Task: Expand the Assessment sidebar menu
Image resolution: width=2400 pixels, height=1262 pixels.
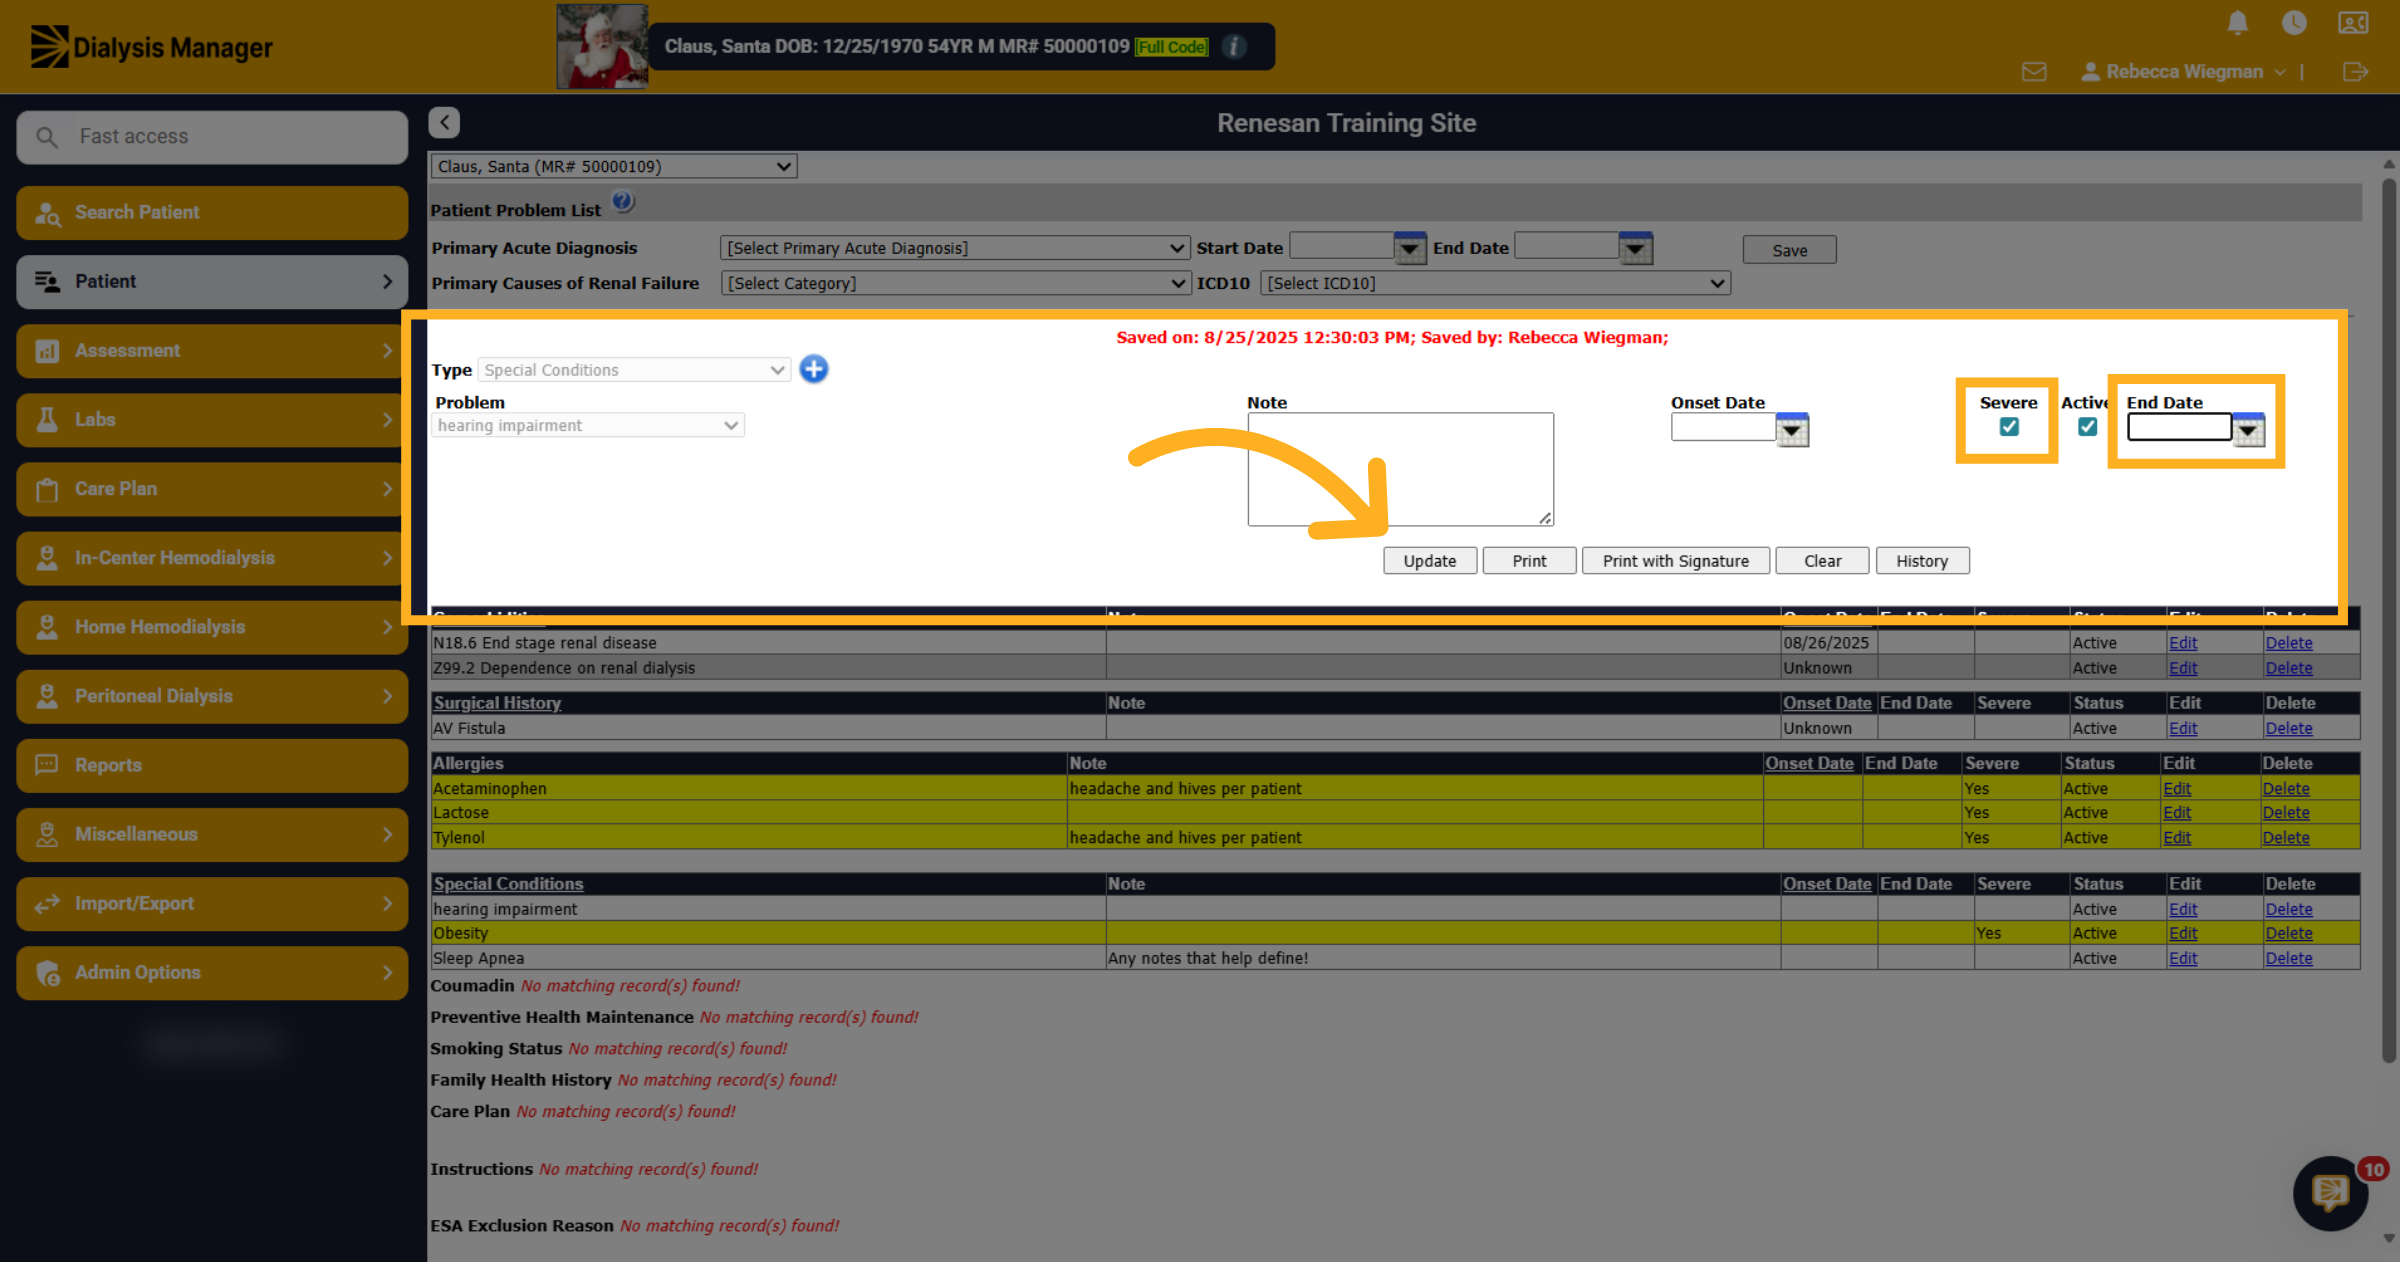Action: pyautogui.click(x=212, y=350)
